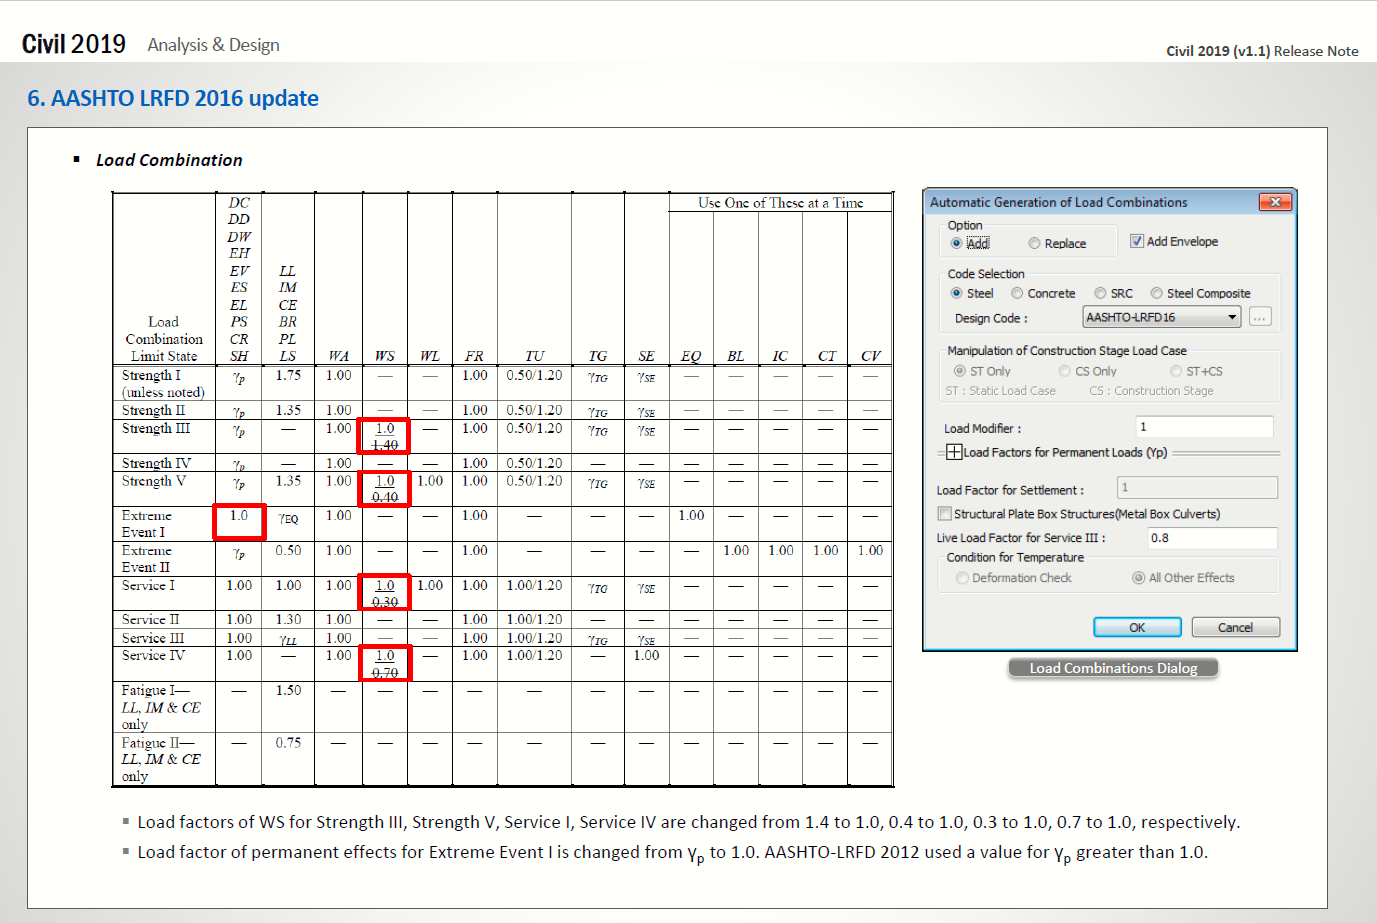Click the 'Strength III' row label
Screen dimensions: 1377x923
156,428
